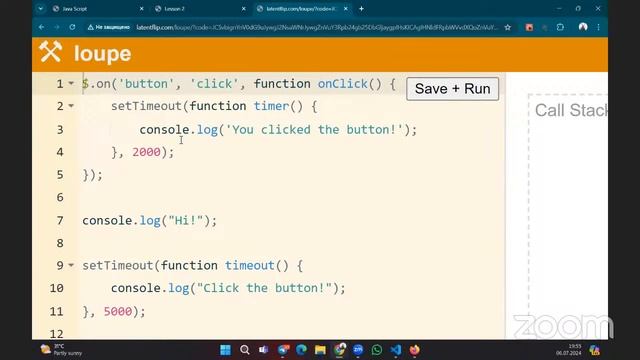Screen dimensions: 640x360
Task: Click the not-secure site warning indicator
Action: [109, 27]
